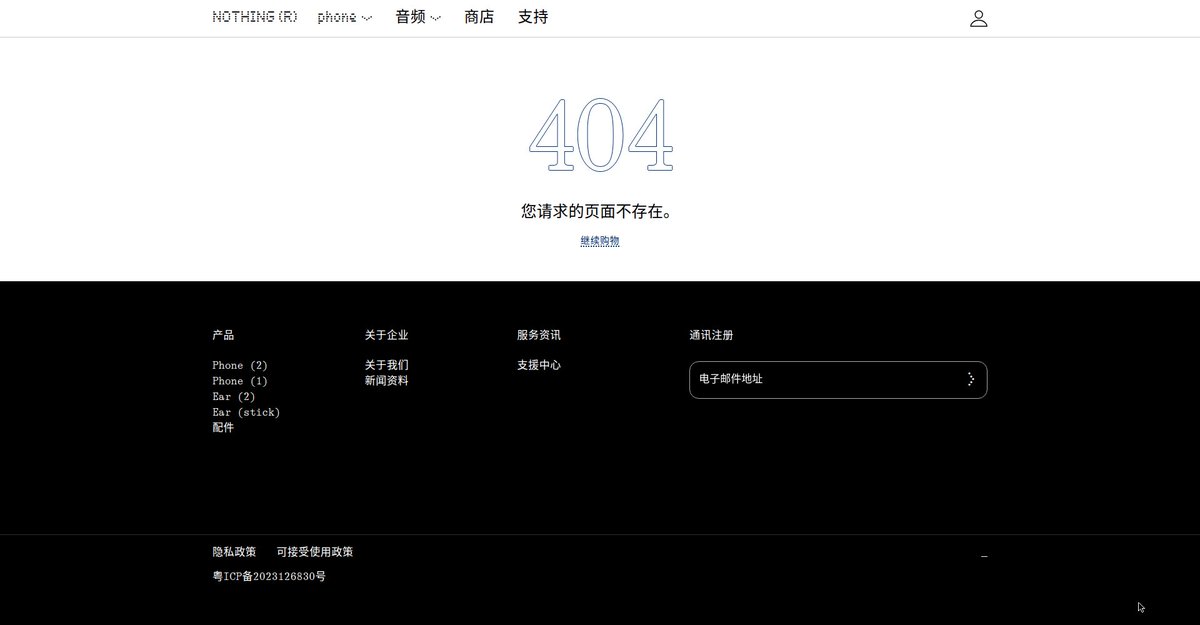Expand the phone dropdown menu
Viewport: 1200px width, 625px height.
(345, 17)
